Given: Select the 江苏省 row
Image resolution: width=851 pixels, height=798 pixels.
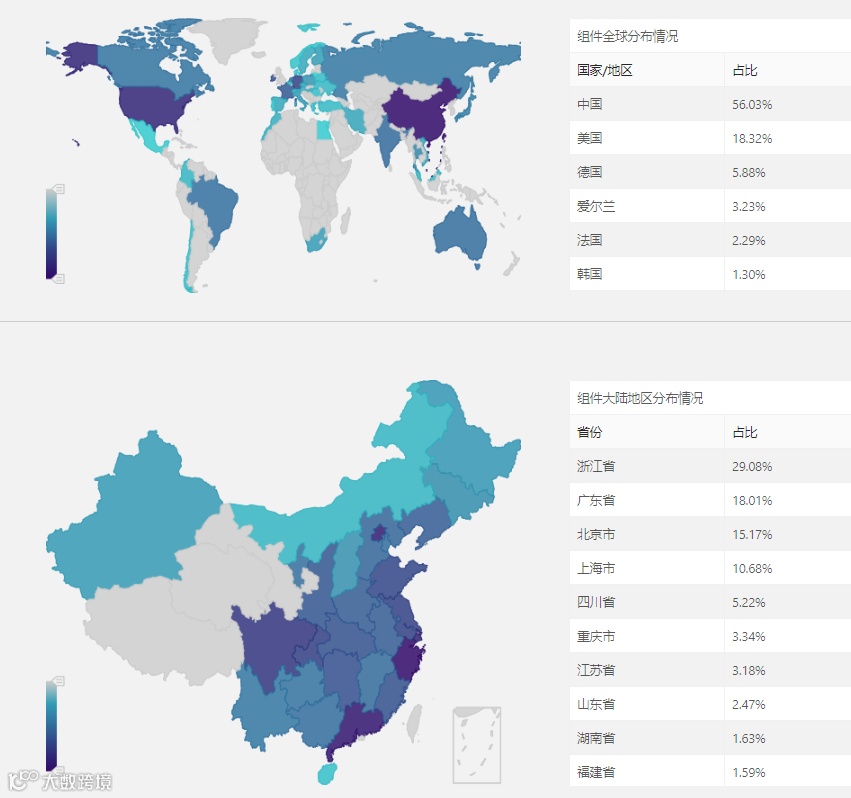Looking at the screenshot, I should [x=710, y=670].
